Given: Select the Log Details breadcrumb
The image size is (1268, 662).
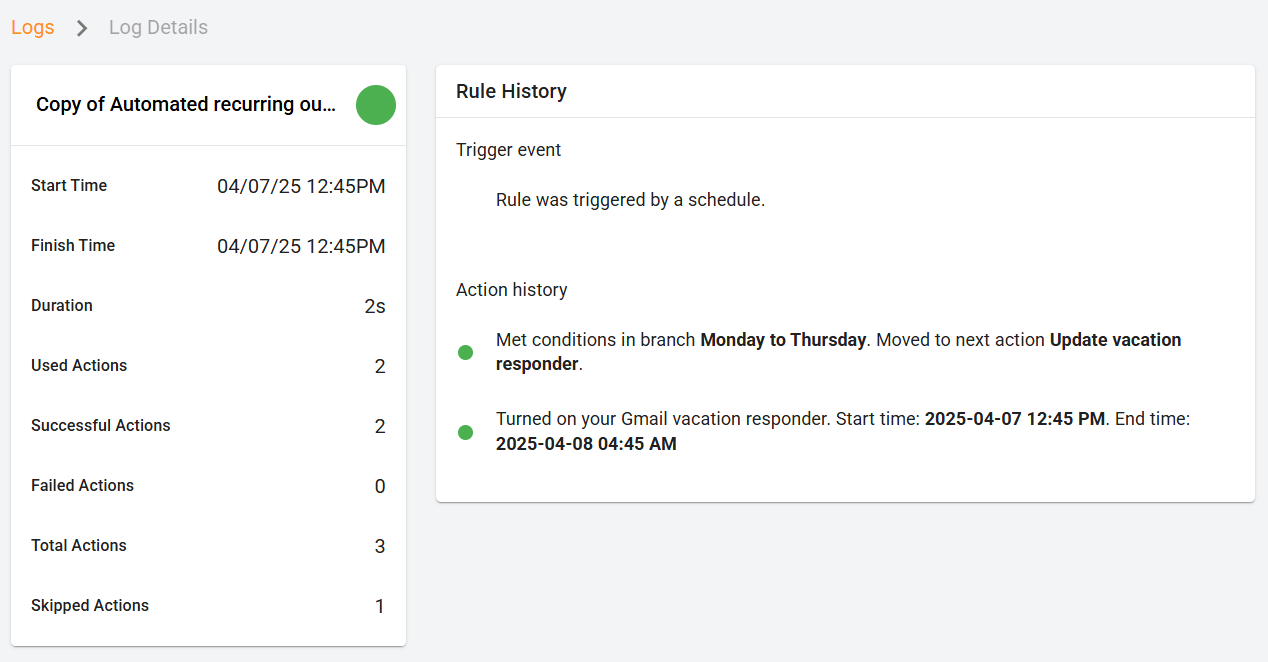Looking at the screenshot, I should pyautogui.click(x=158, y=28).
